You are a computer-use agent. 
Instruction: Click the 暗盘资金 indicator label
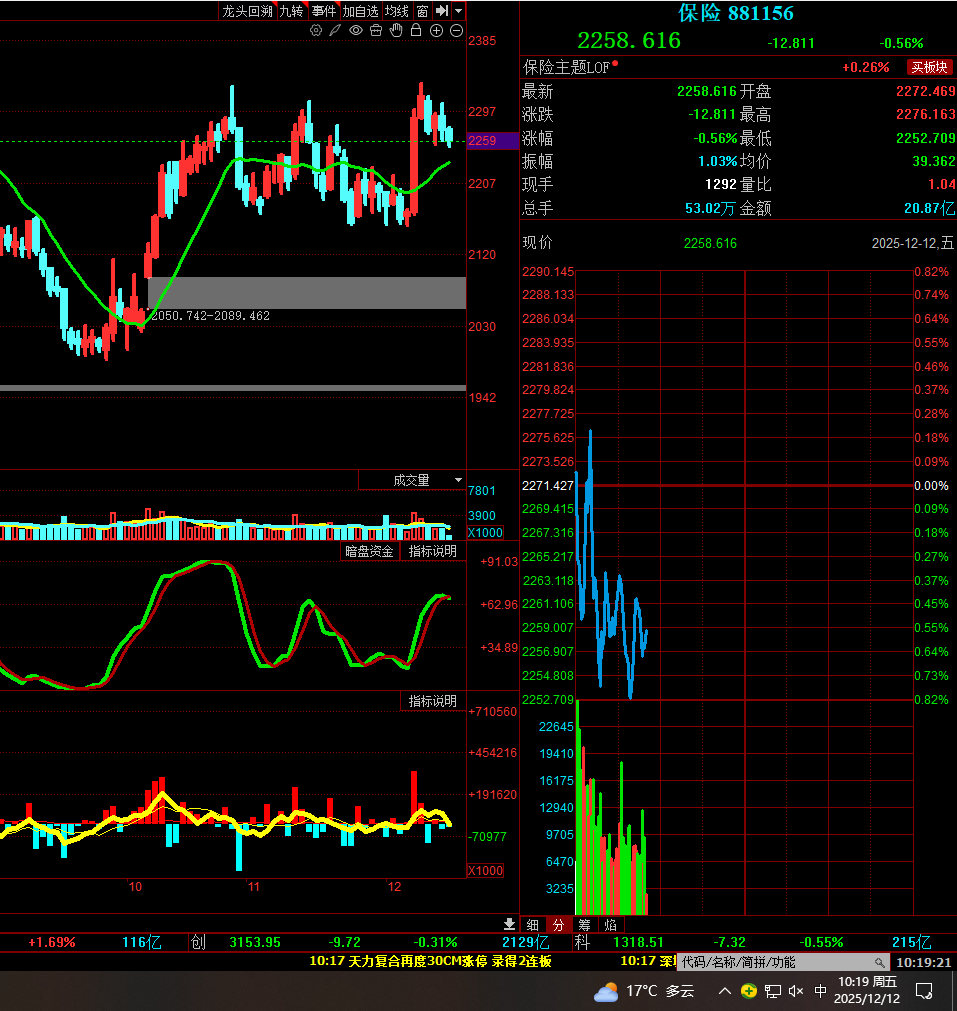pyautogui.click(x=370, y=551)
